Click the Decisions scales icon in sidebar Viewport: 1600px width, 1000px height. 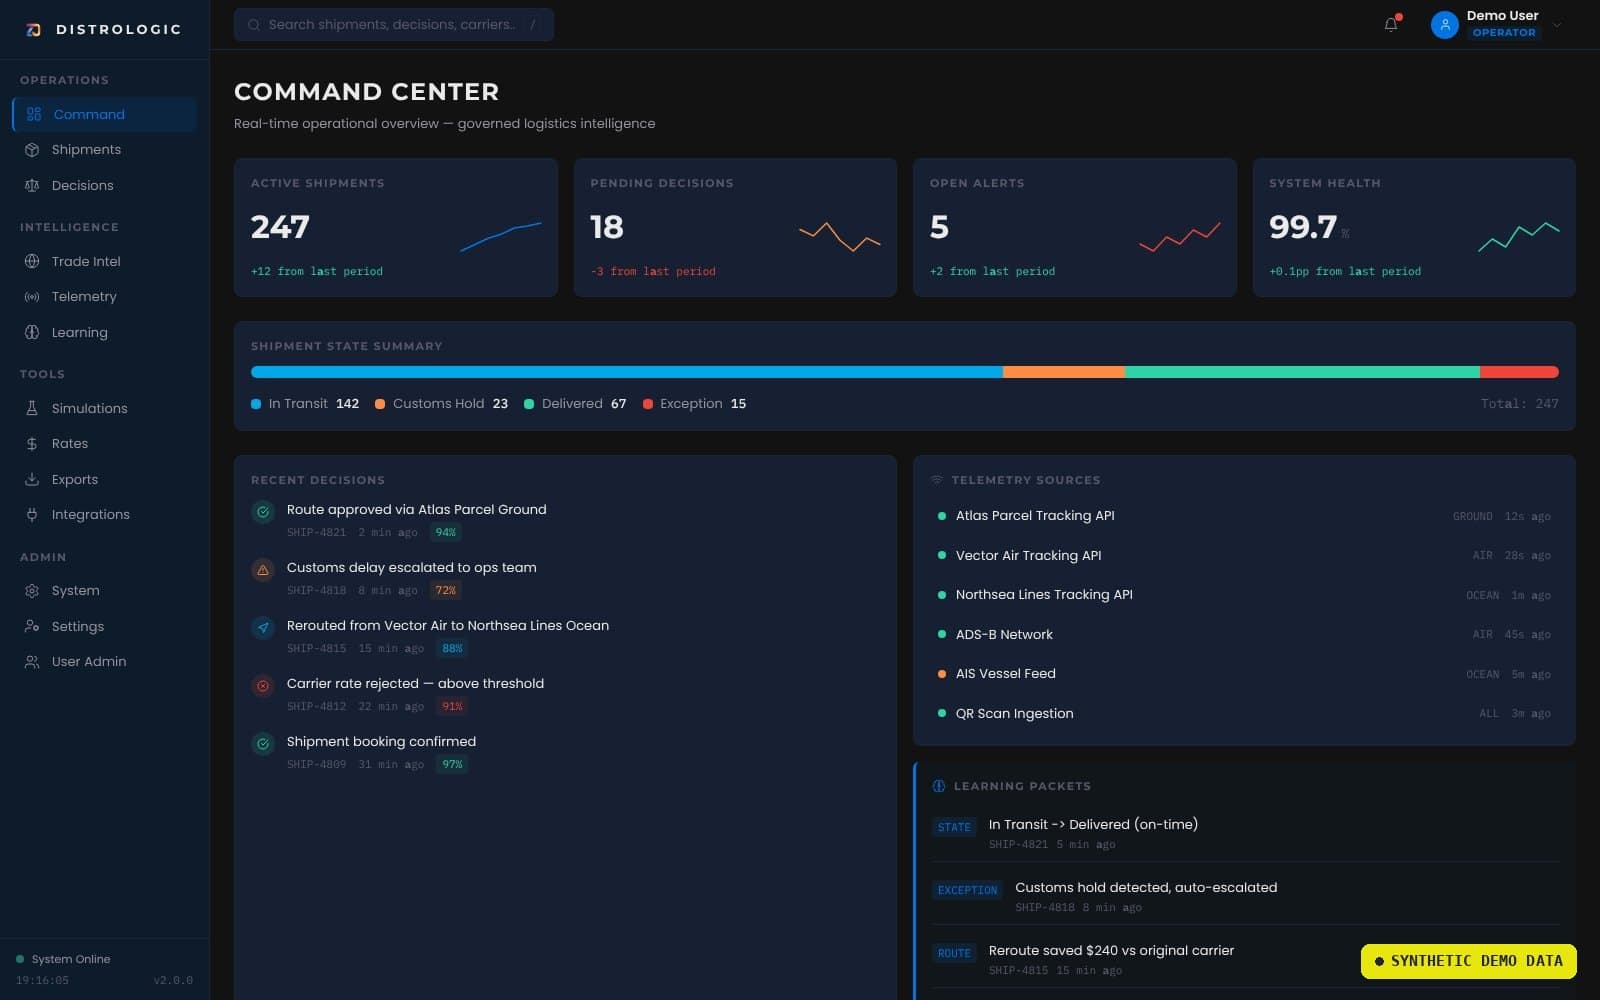[32, 185]
